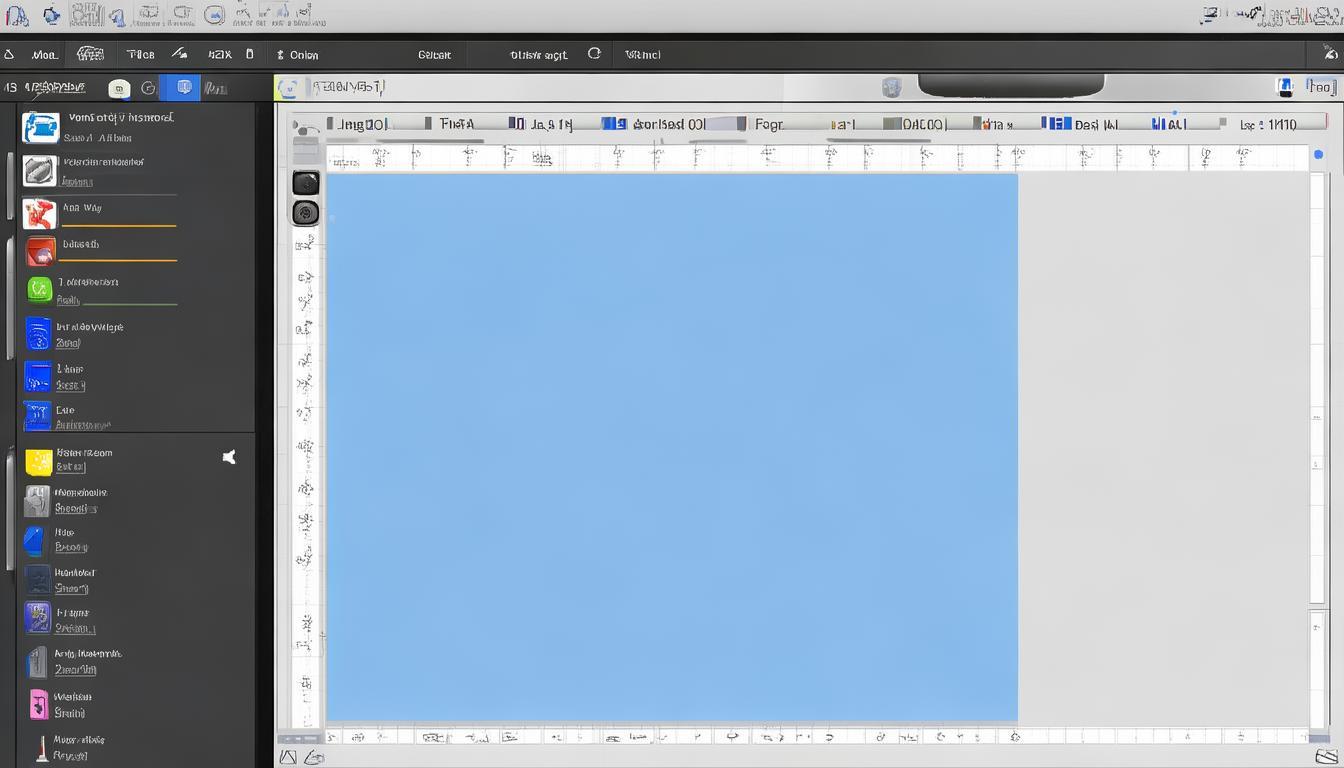The width and height of the screenshot is (1344, 768).
Task: Click the "feo" button at top right
Action: (x=1320, y=88)
